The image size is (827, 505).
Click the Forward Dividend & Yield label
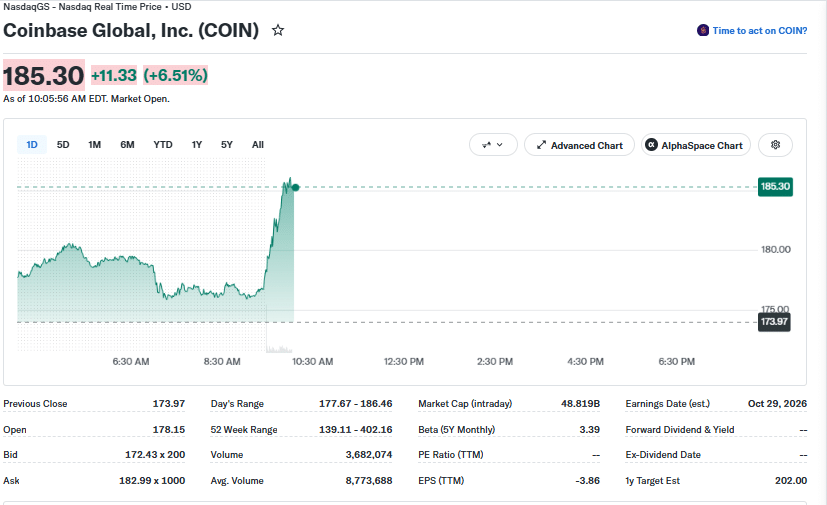[x=680, y=430]
